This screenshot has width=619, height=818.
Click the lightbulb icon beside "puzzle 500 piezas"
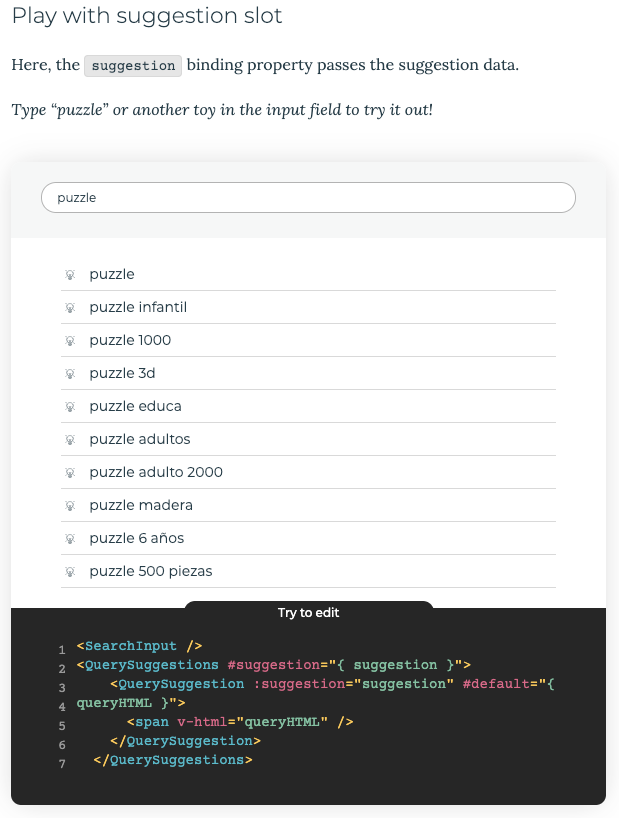point(70,571)
